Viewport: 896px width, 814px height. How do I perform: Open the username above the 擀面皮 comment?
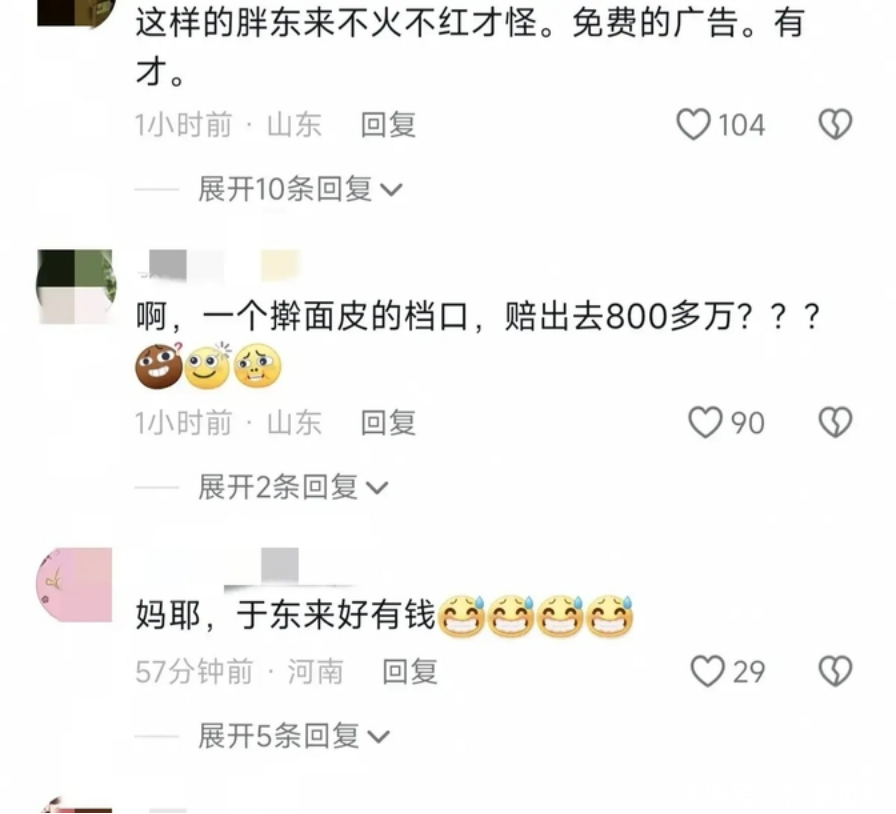click(220, 266)
